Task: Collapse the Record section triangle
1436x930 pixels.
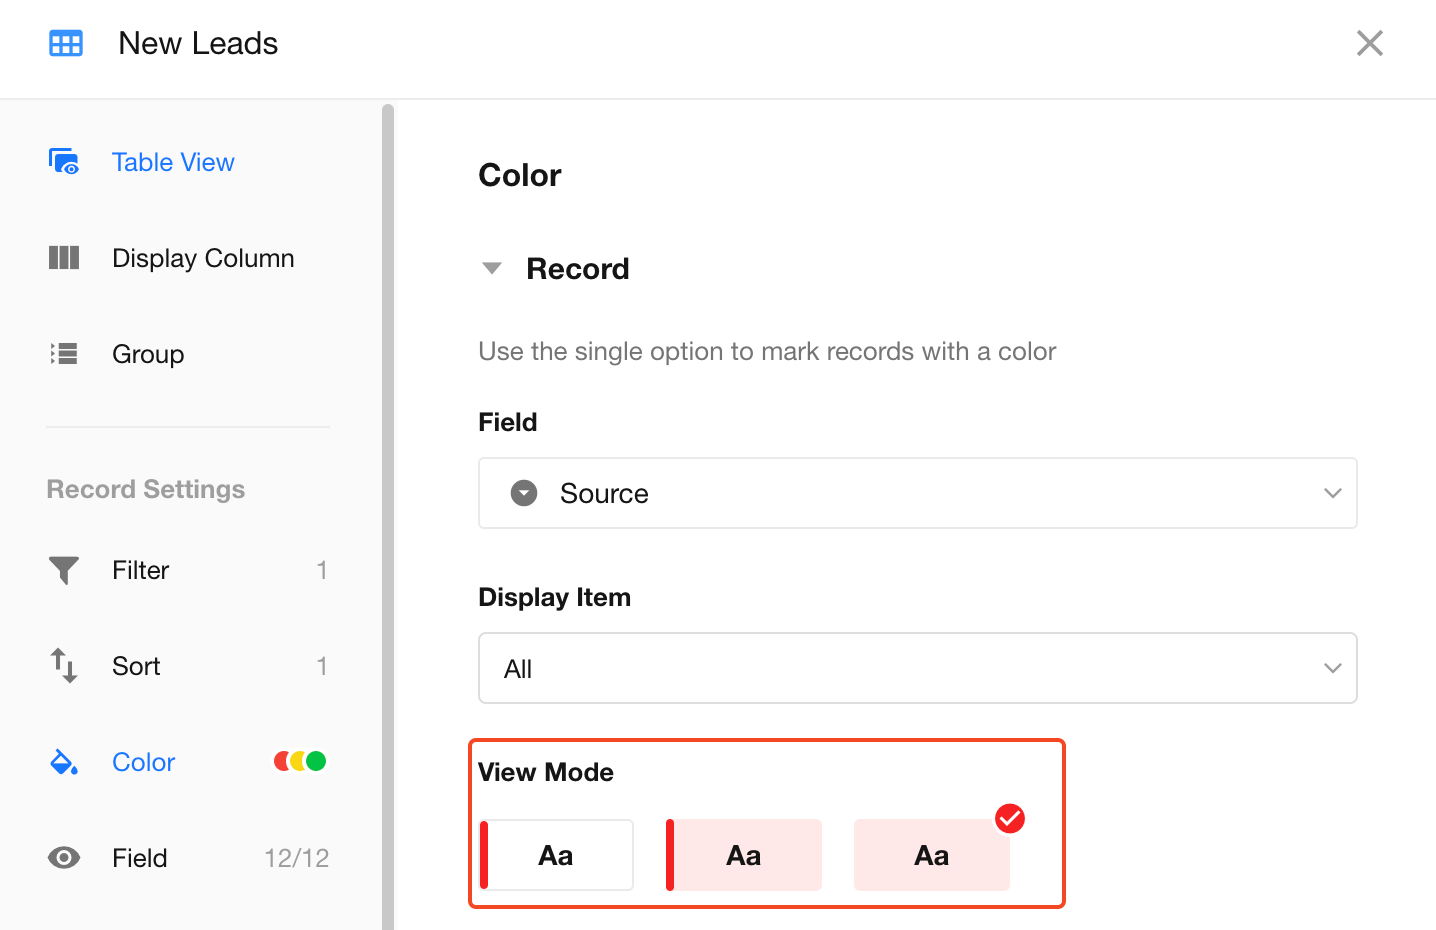Action: [492, 268]
